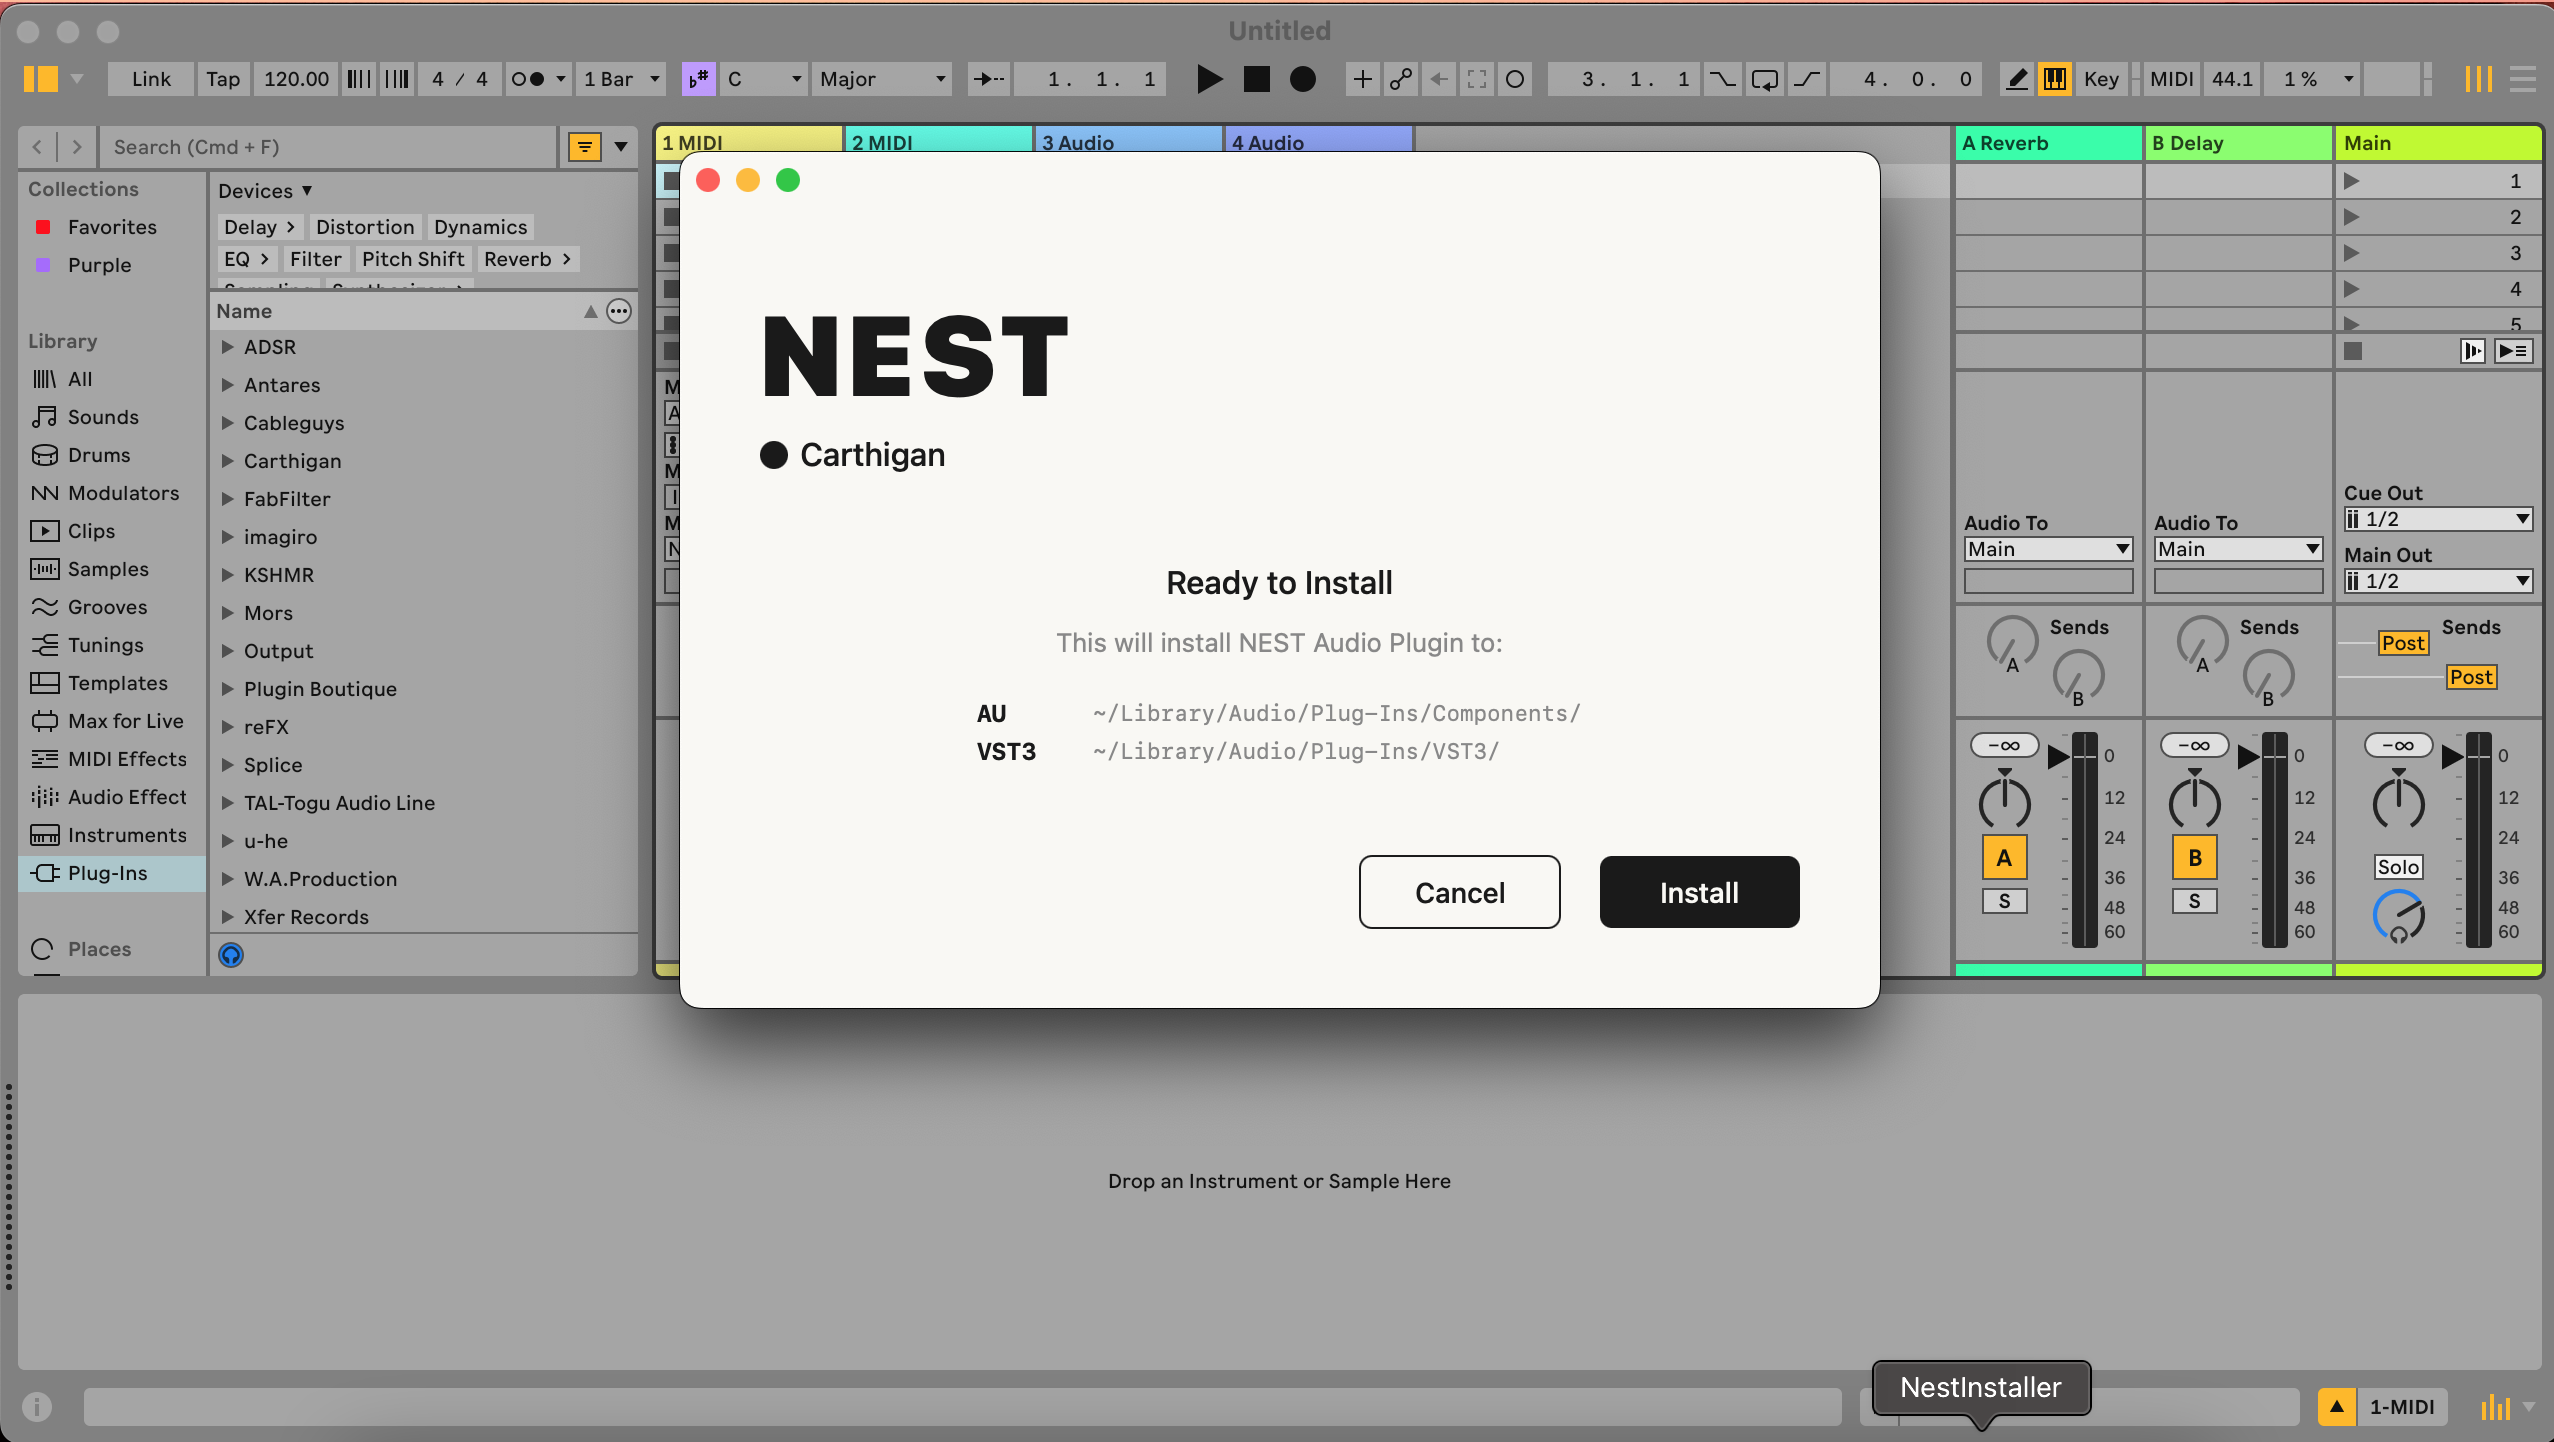The width and height of the screenshot is (2554, 1442).
Task: Open the A Reverb Audio To dropdown
Action: (x=2048, y=549)
